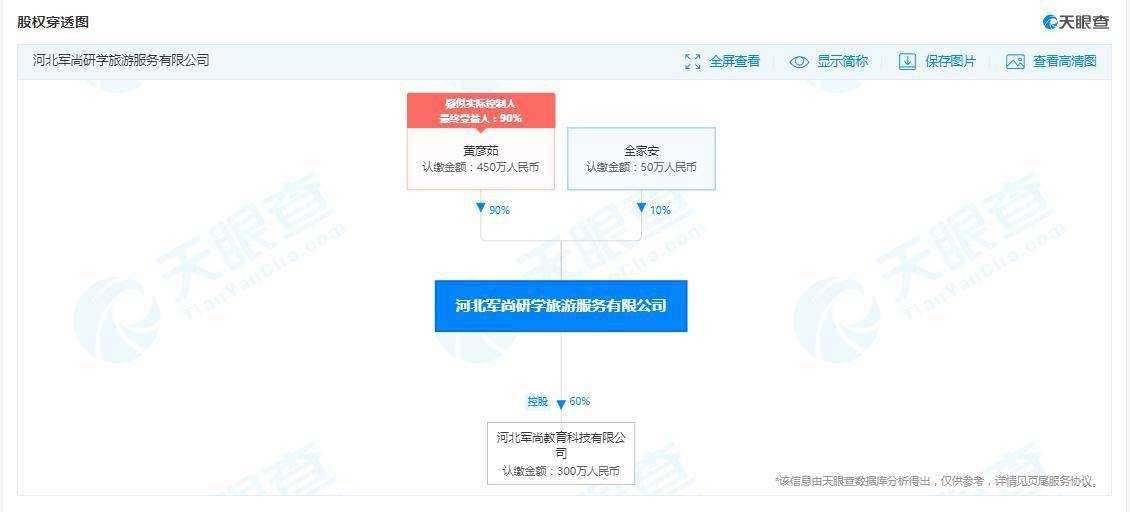Click the picture icon for 查看高清图
The height and width of the screenshot is (512, 1130).
[1015, 62]
